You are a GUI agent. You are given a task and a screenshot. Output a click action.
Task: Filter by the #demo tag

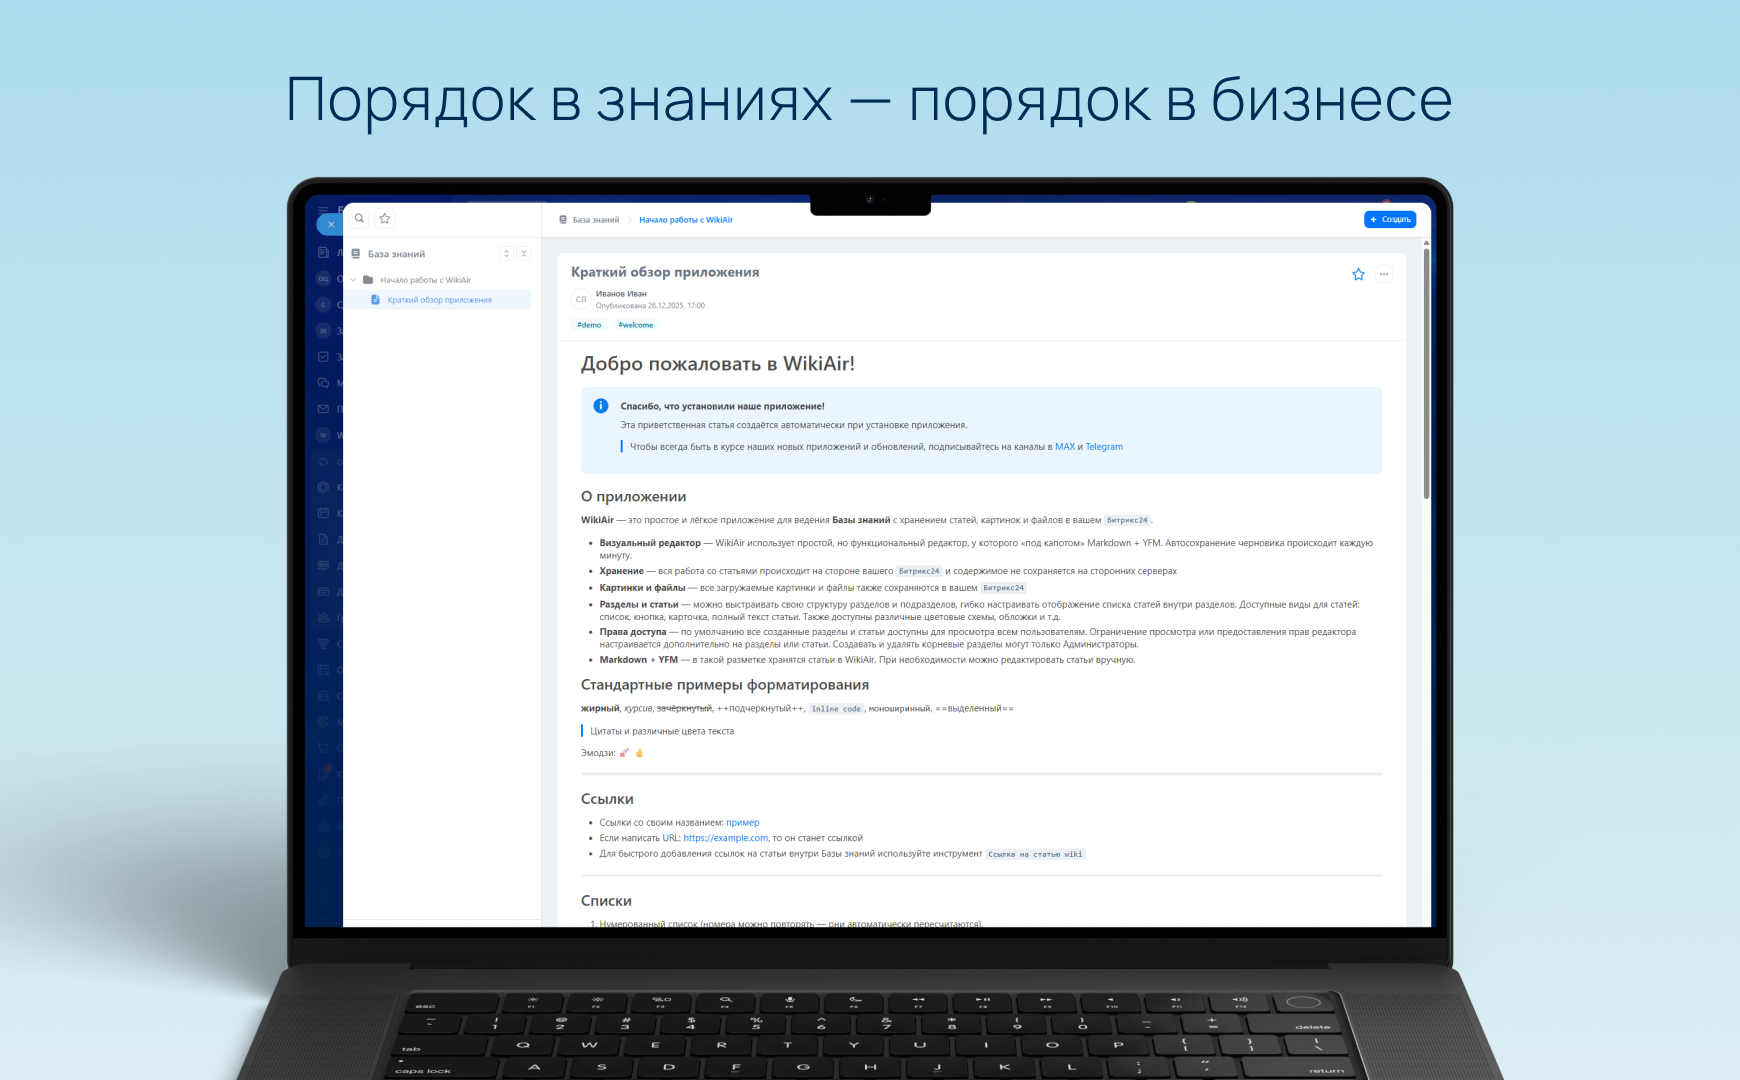pos(589,325)
